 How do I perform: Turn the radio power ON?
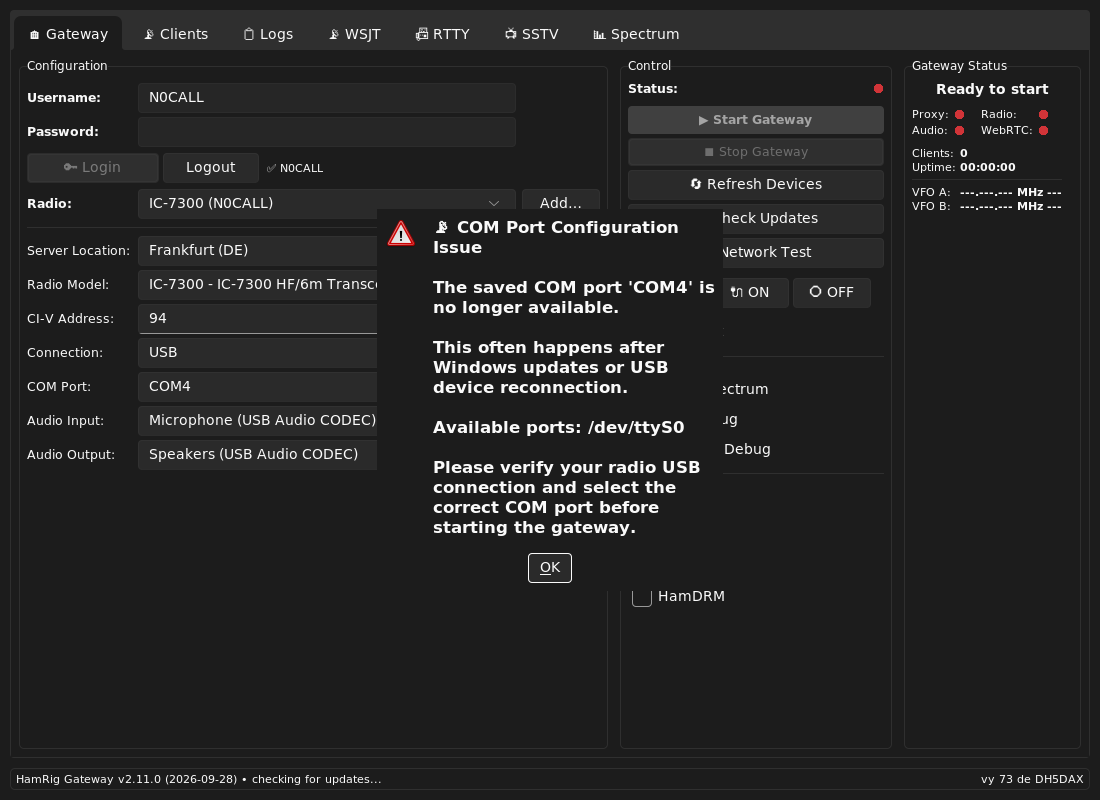756,293
